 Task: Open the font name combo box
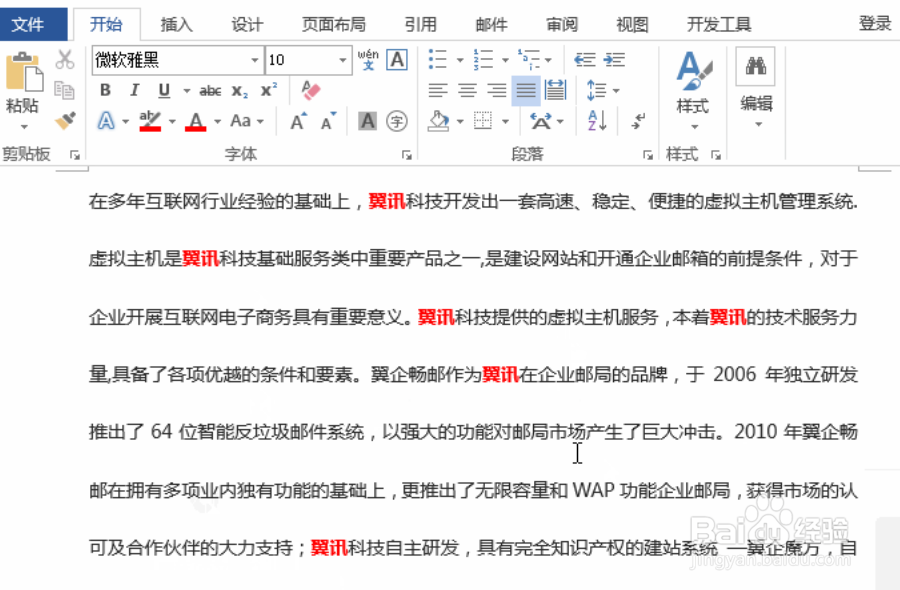[x=177, y=60]
